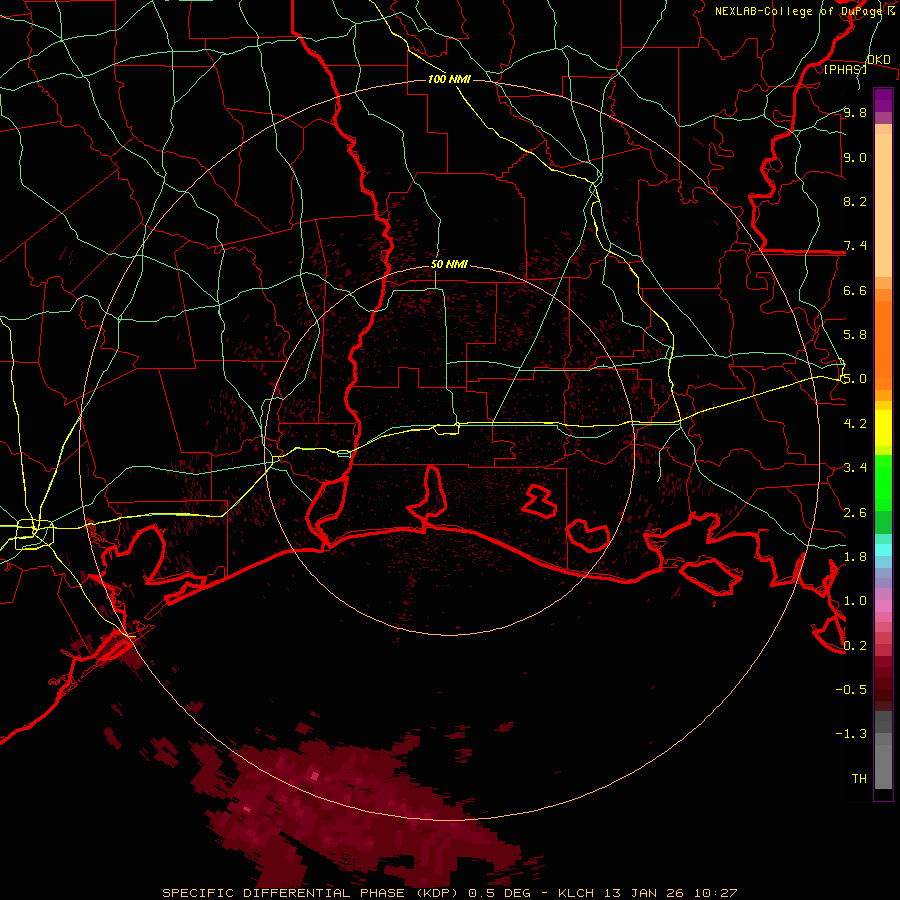Screen dimensions: 900x900
Task: Click the -0.5 value on color scale
Action: pyautogui.click(x=851, y=690)
